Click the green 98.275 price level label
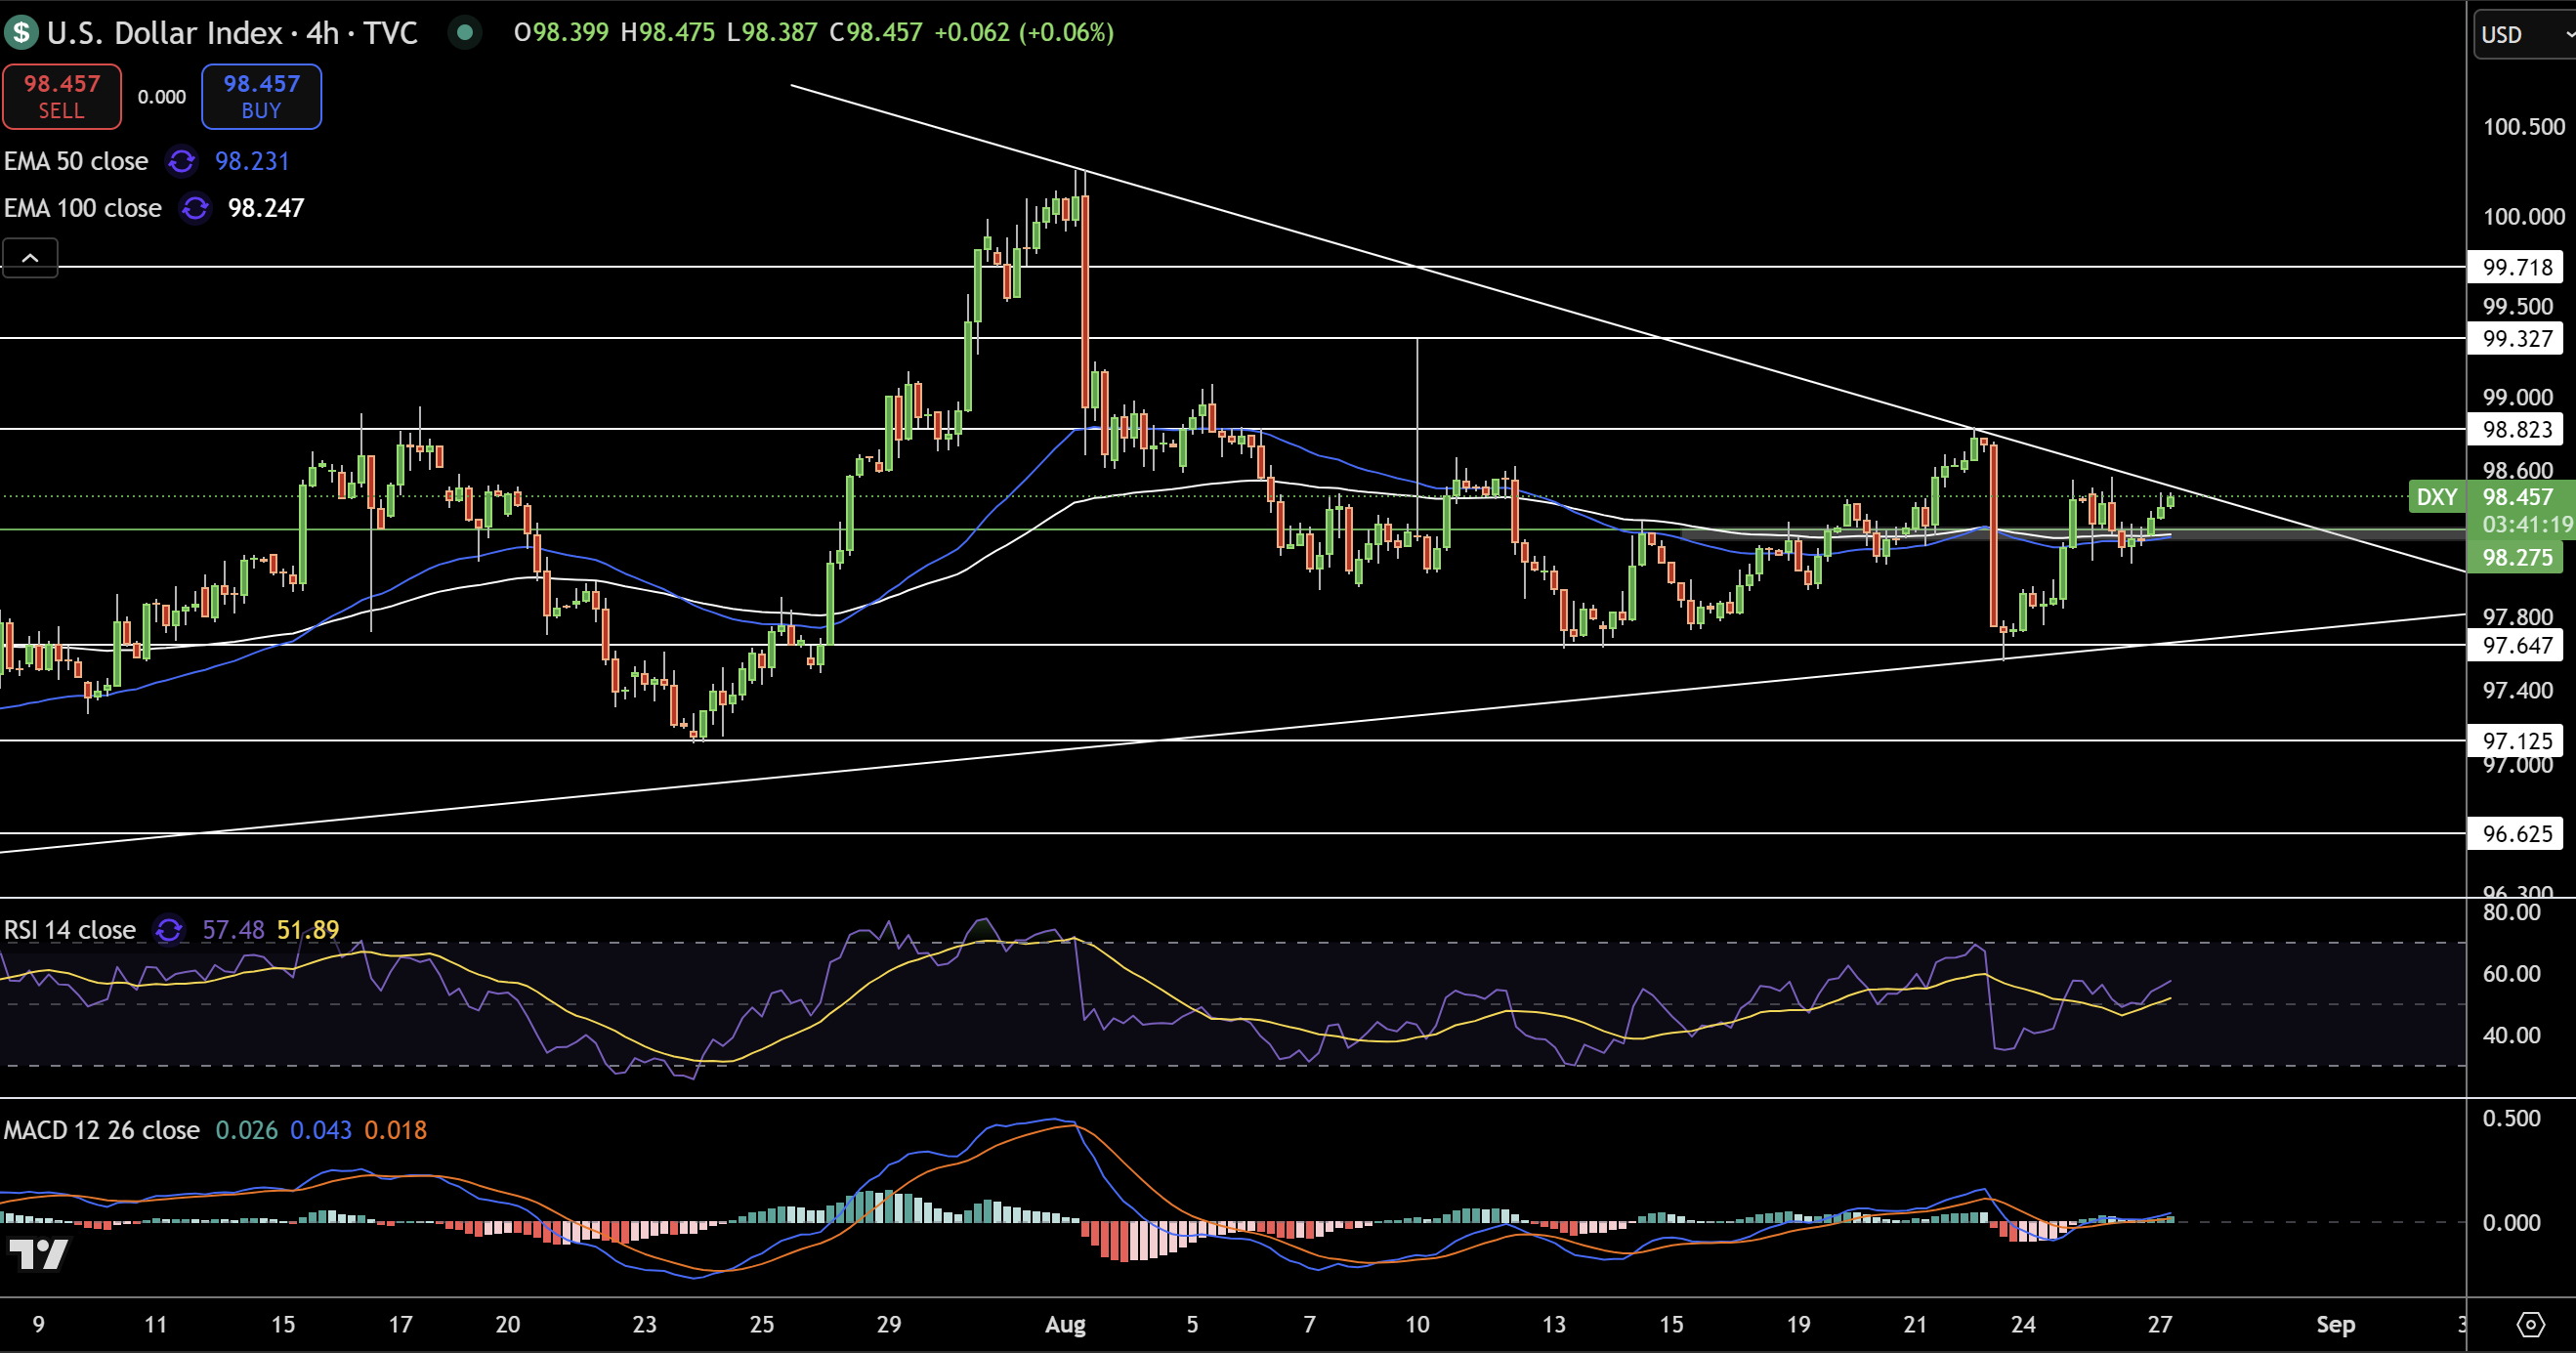Image resolution: width=2576 pixels, height=1353 pixels. (x=2516, y=557)
